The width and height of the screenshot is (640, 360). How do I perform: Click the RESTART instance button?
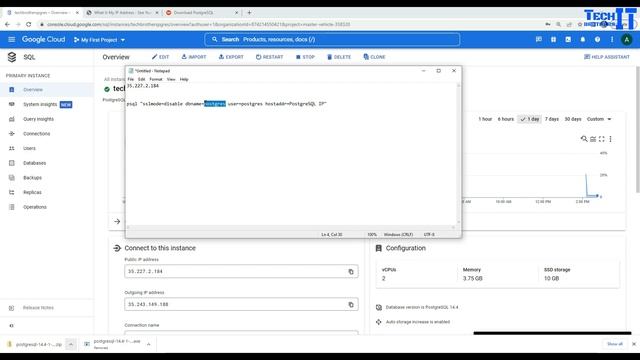point(269,57)
